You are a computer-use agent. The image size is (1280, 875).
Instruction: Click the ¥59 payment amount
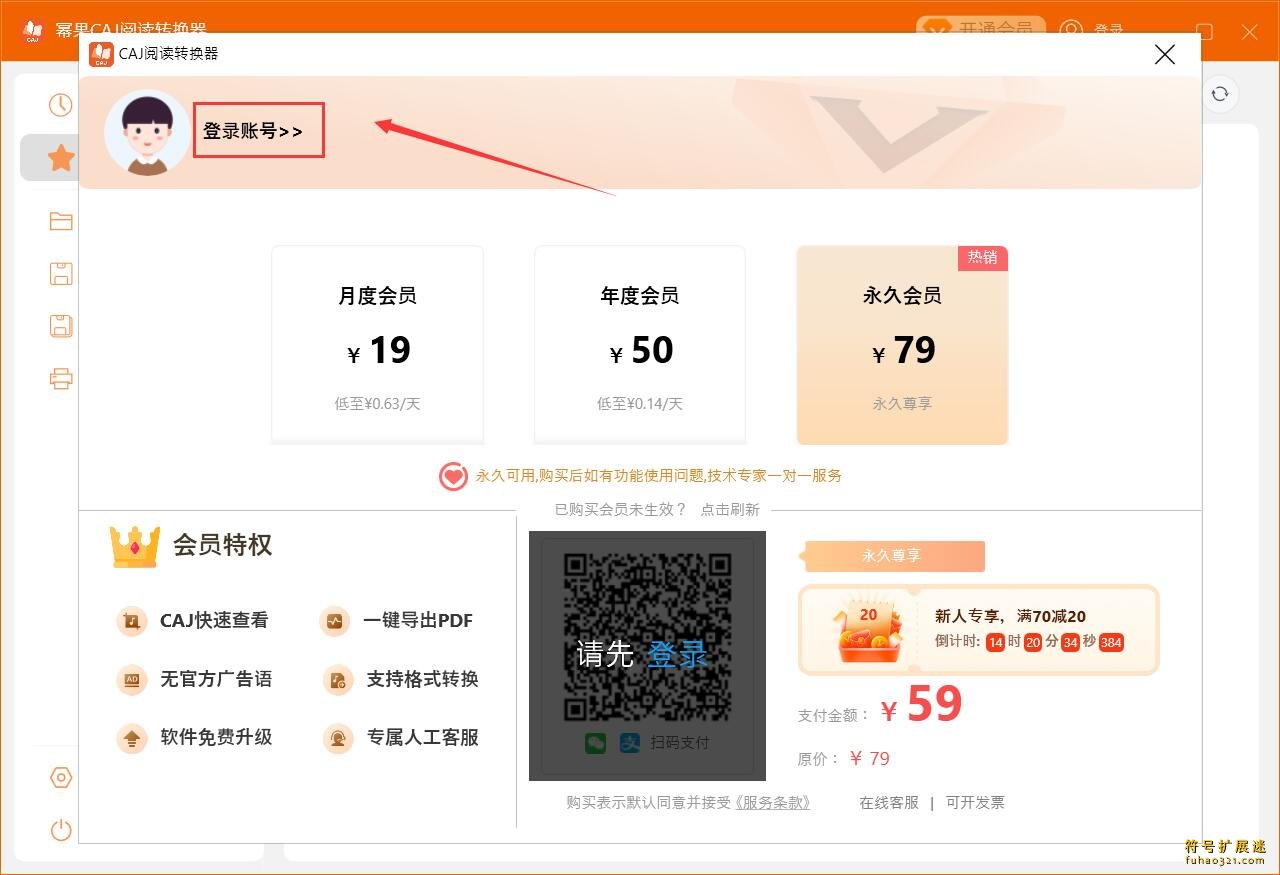(921, 705)
